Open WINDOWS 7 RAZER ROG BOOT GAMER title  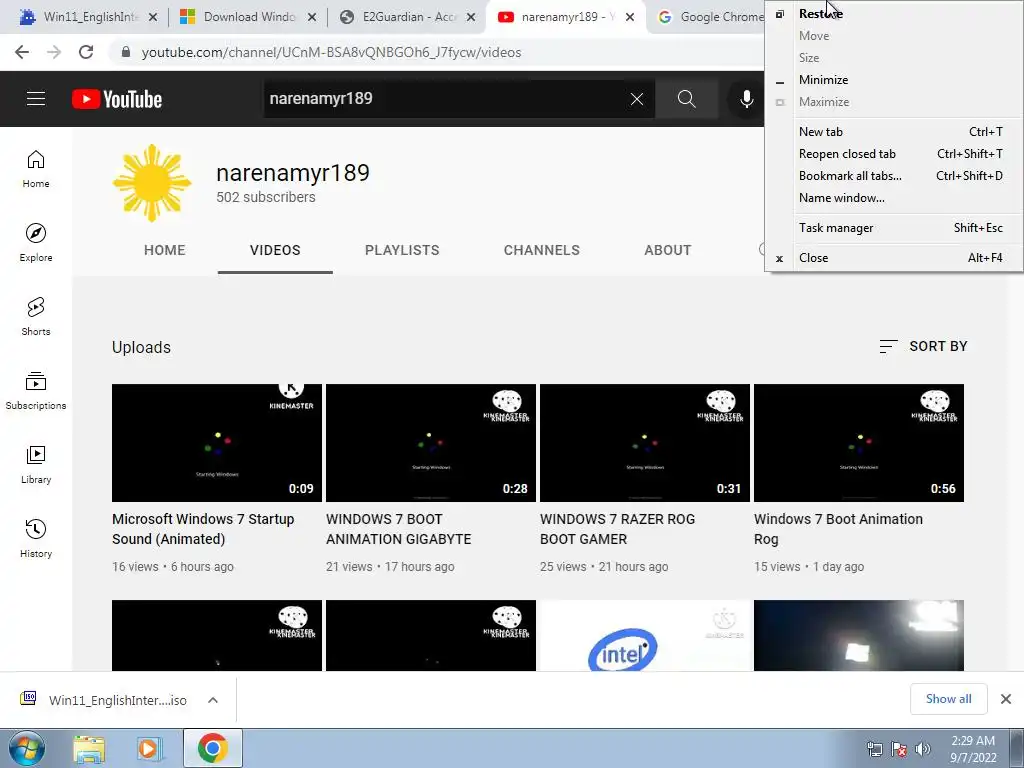click(617, 529)
